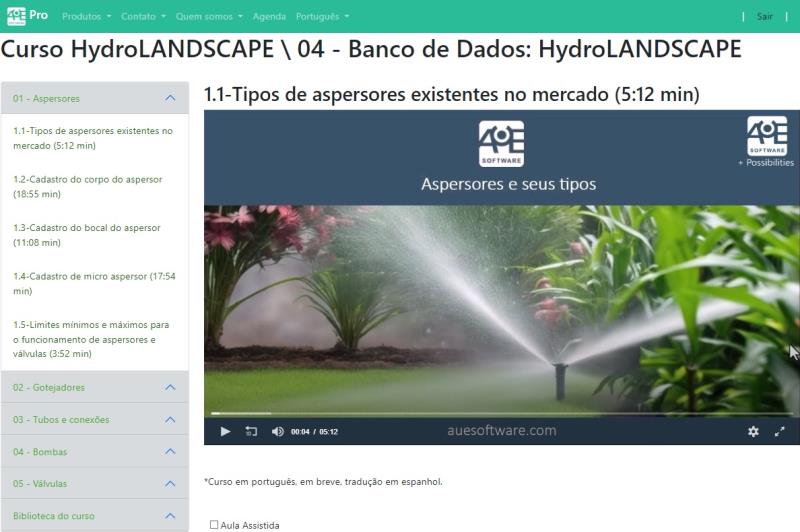Click the centered AuE Software logo above video title
The width and height of the screenshot is (800, 532).
point(501,144)
